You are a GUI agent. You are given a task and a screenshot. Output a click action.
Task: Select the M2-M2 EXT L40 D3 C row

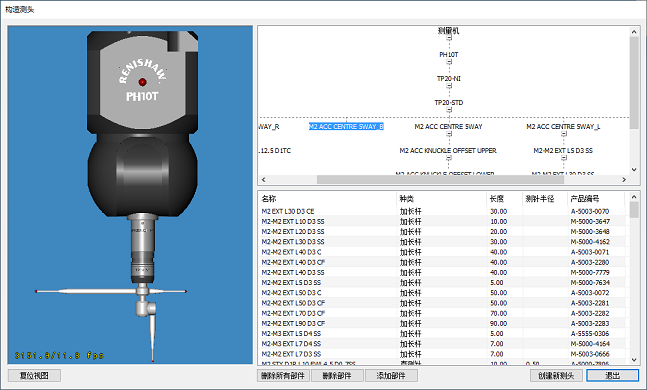[x=442, y=252]
